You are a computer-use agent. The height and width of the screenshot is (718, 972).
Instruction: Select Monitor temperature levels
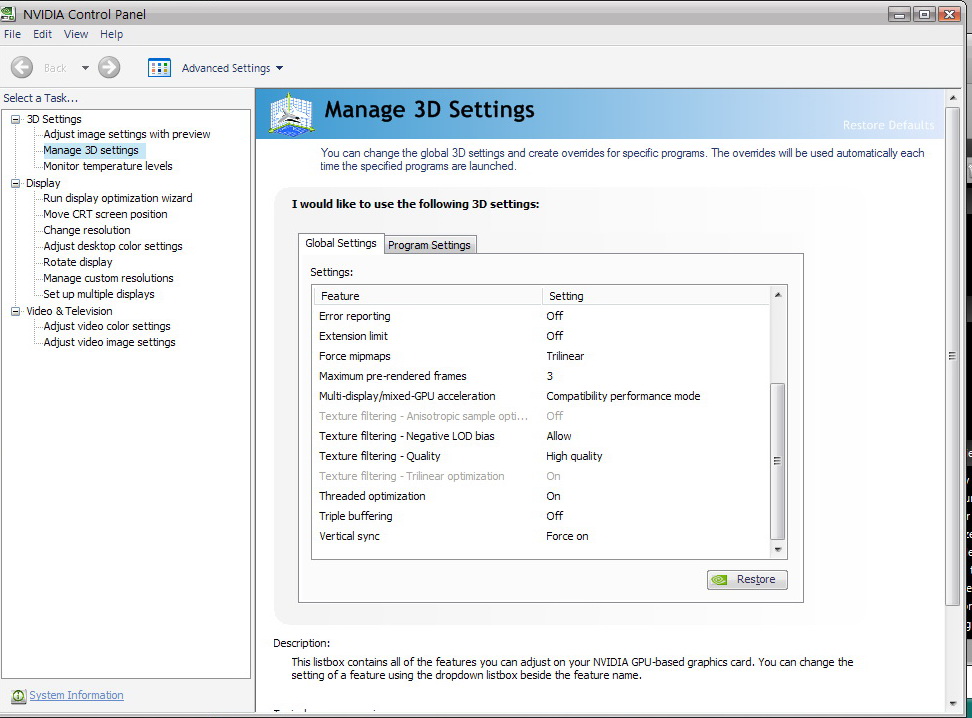(x=107, y=166)
